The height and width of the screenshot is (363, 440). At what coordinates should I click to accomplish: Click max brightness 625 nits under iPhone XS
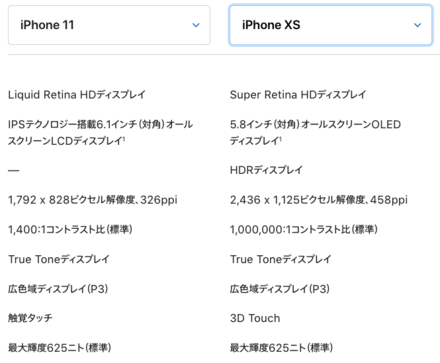[x=281, y=348]
